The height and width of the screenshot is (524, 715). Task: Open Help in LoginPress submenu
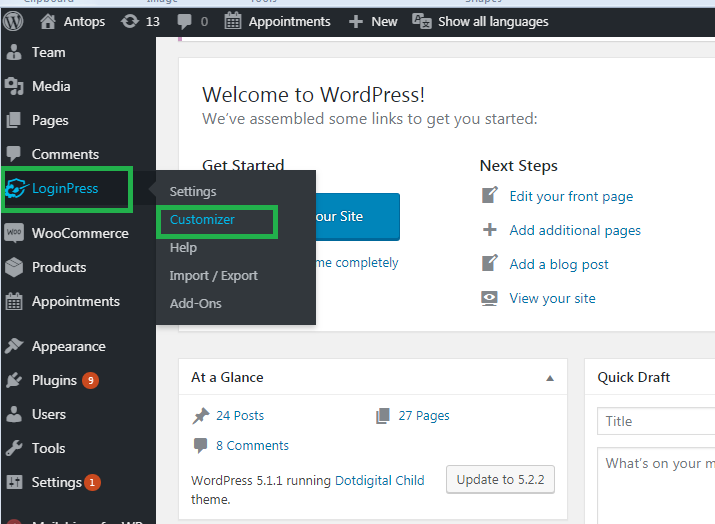183,248
